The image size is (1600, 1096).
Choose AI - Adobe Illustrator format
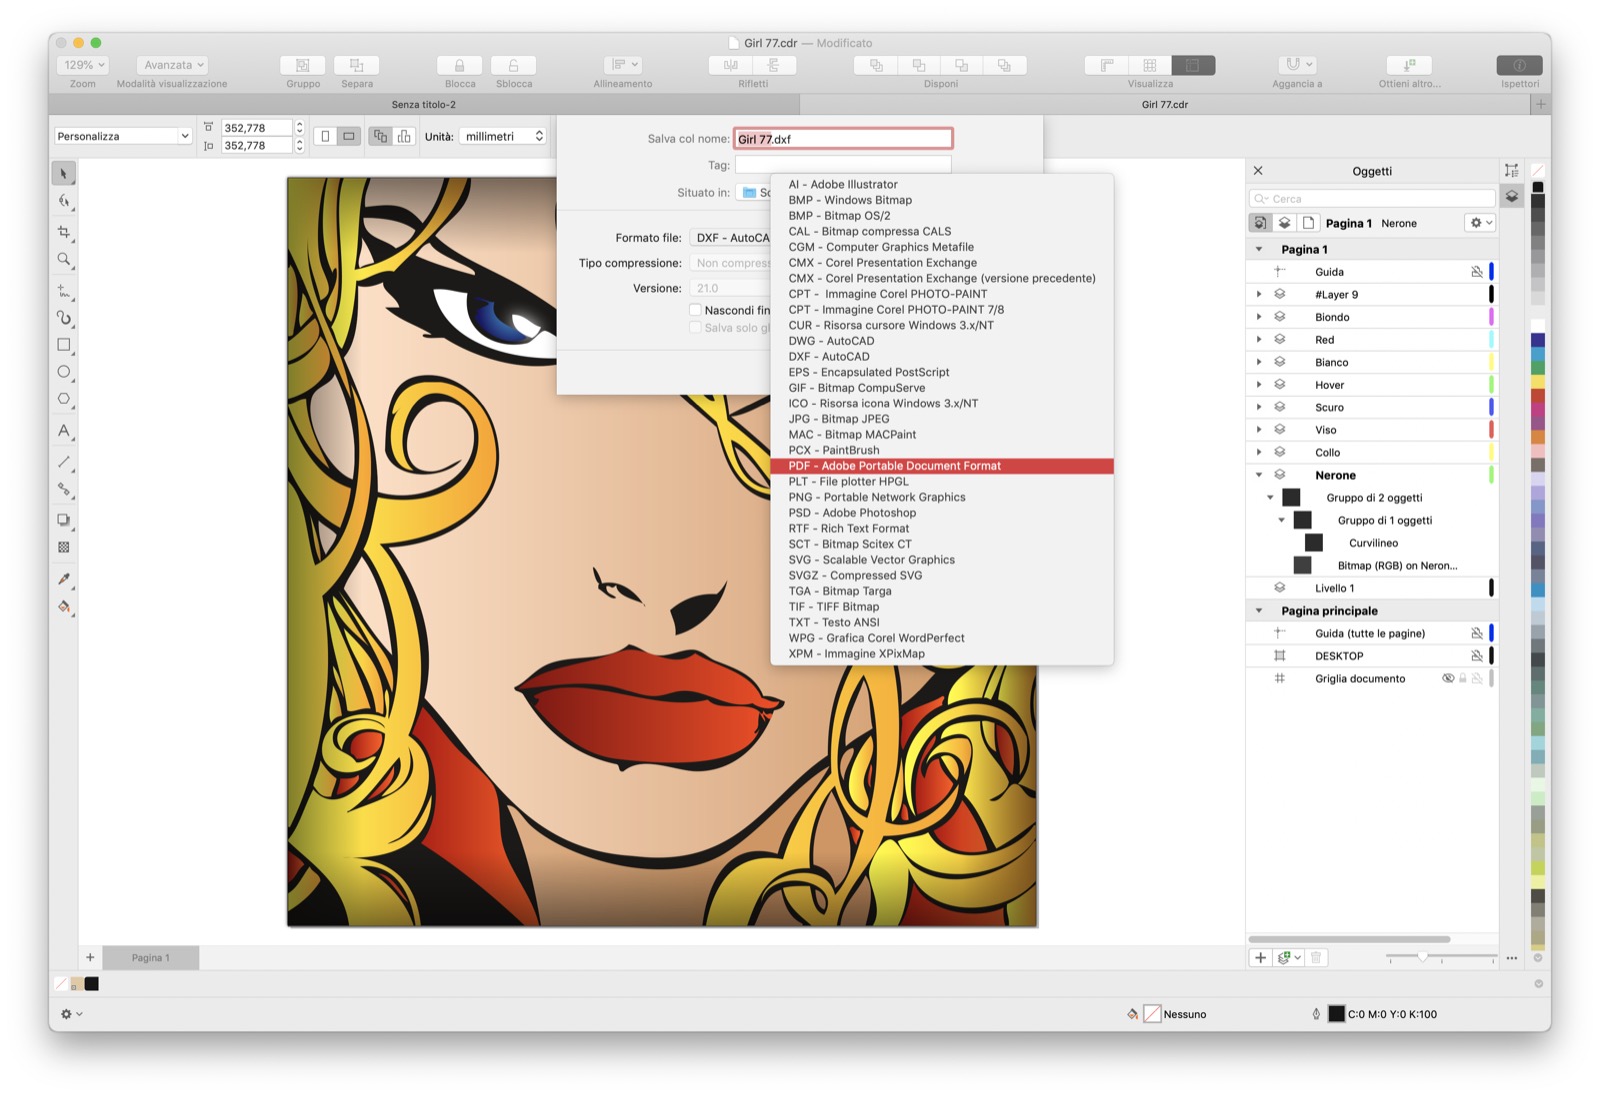[x=942, y=185]
